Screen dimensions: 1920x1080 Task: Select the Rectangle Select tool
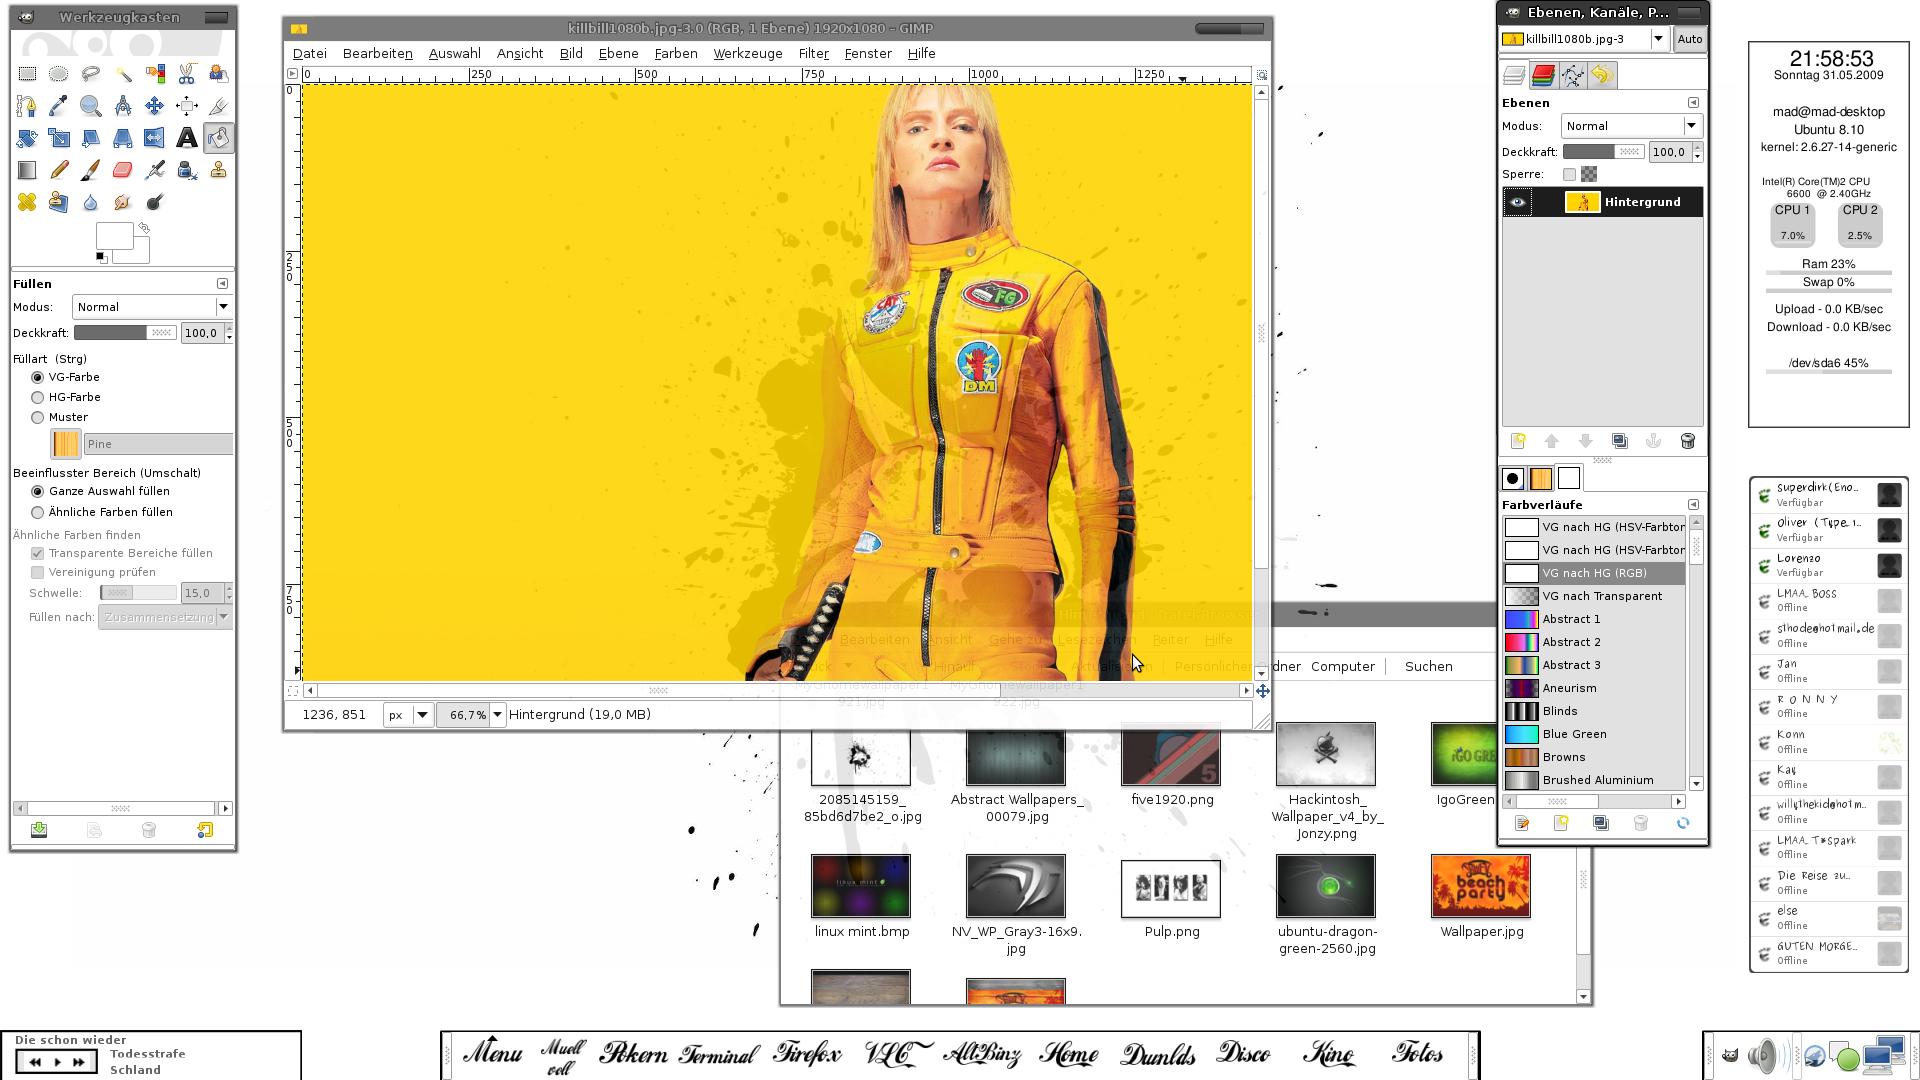[x=27, y=74]
